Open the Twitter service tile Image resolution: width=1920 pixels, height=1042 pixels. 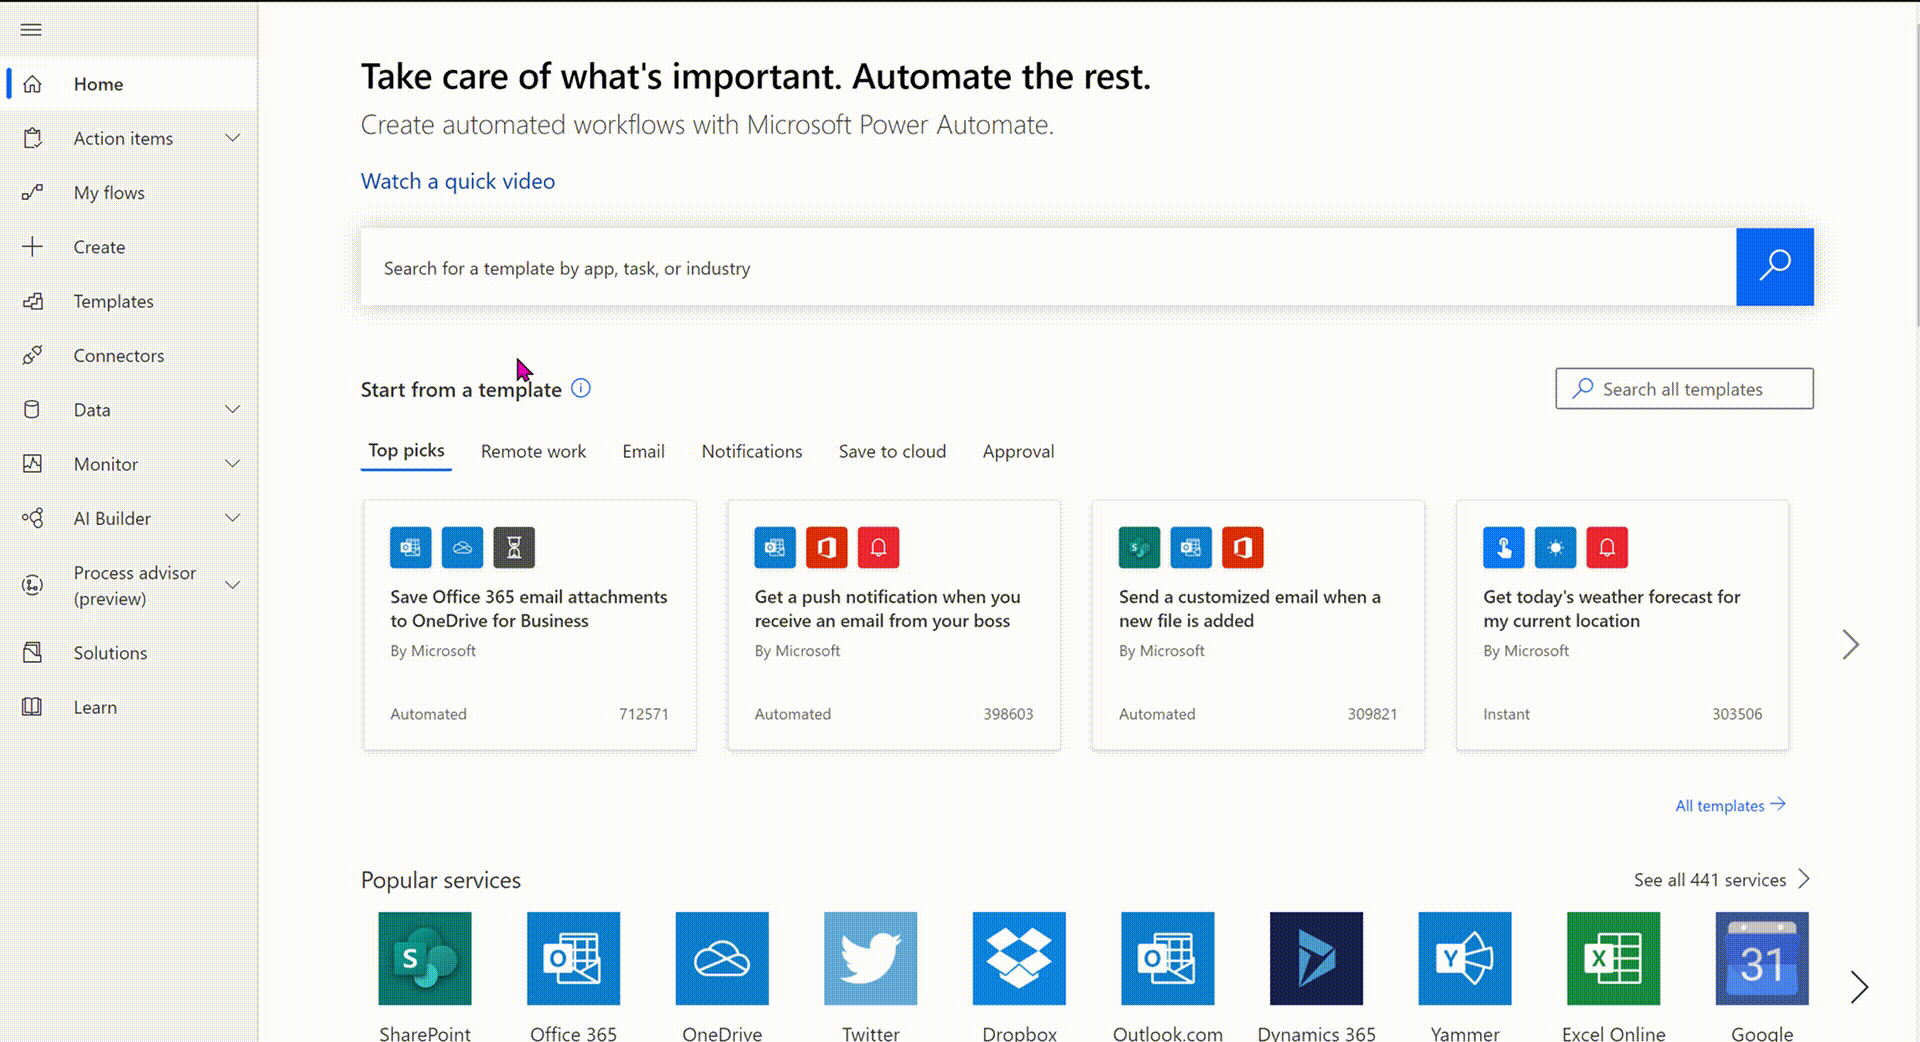871,958
